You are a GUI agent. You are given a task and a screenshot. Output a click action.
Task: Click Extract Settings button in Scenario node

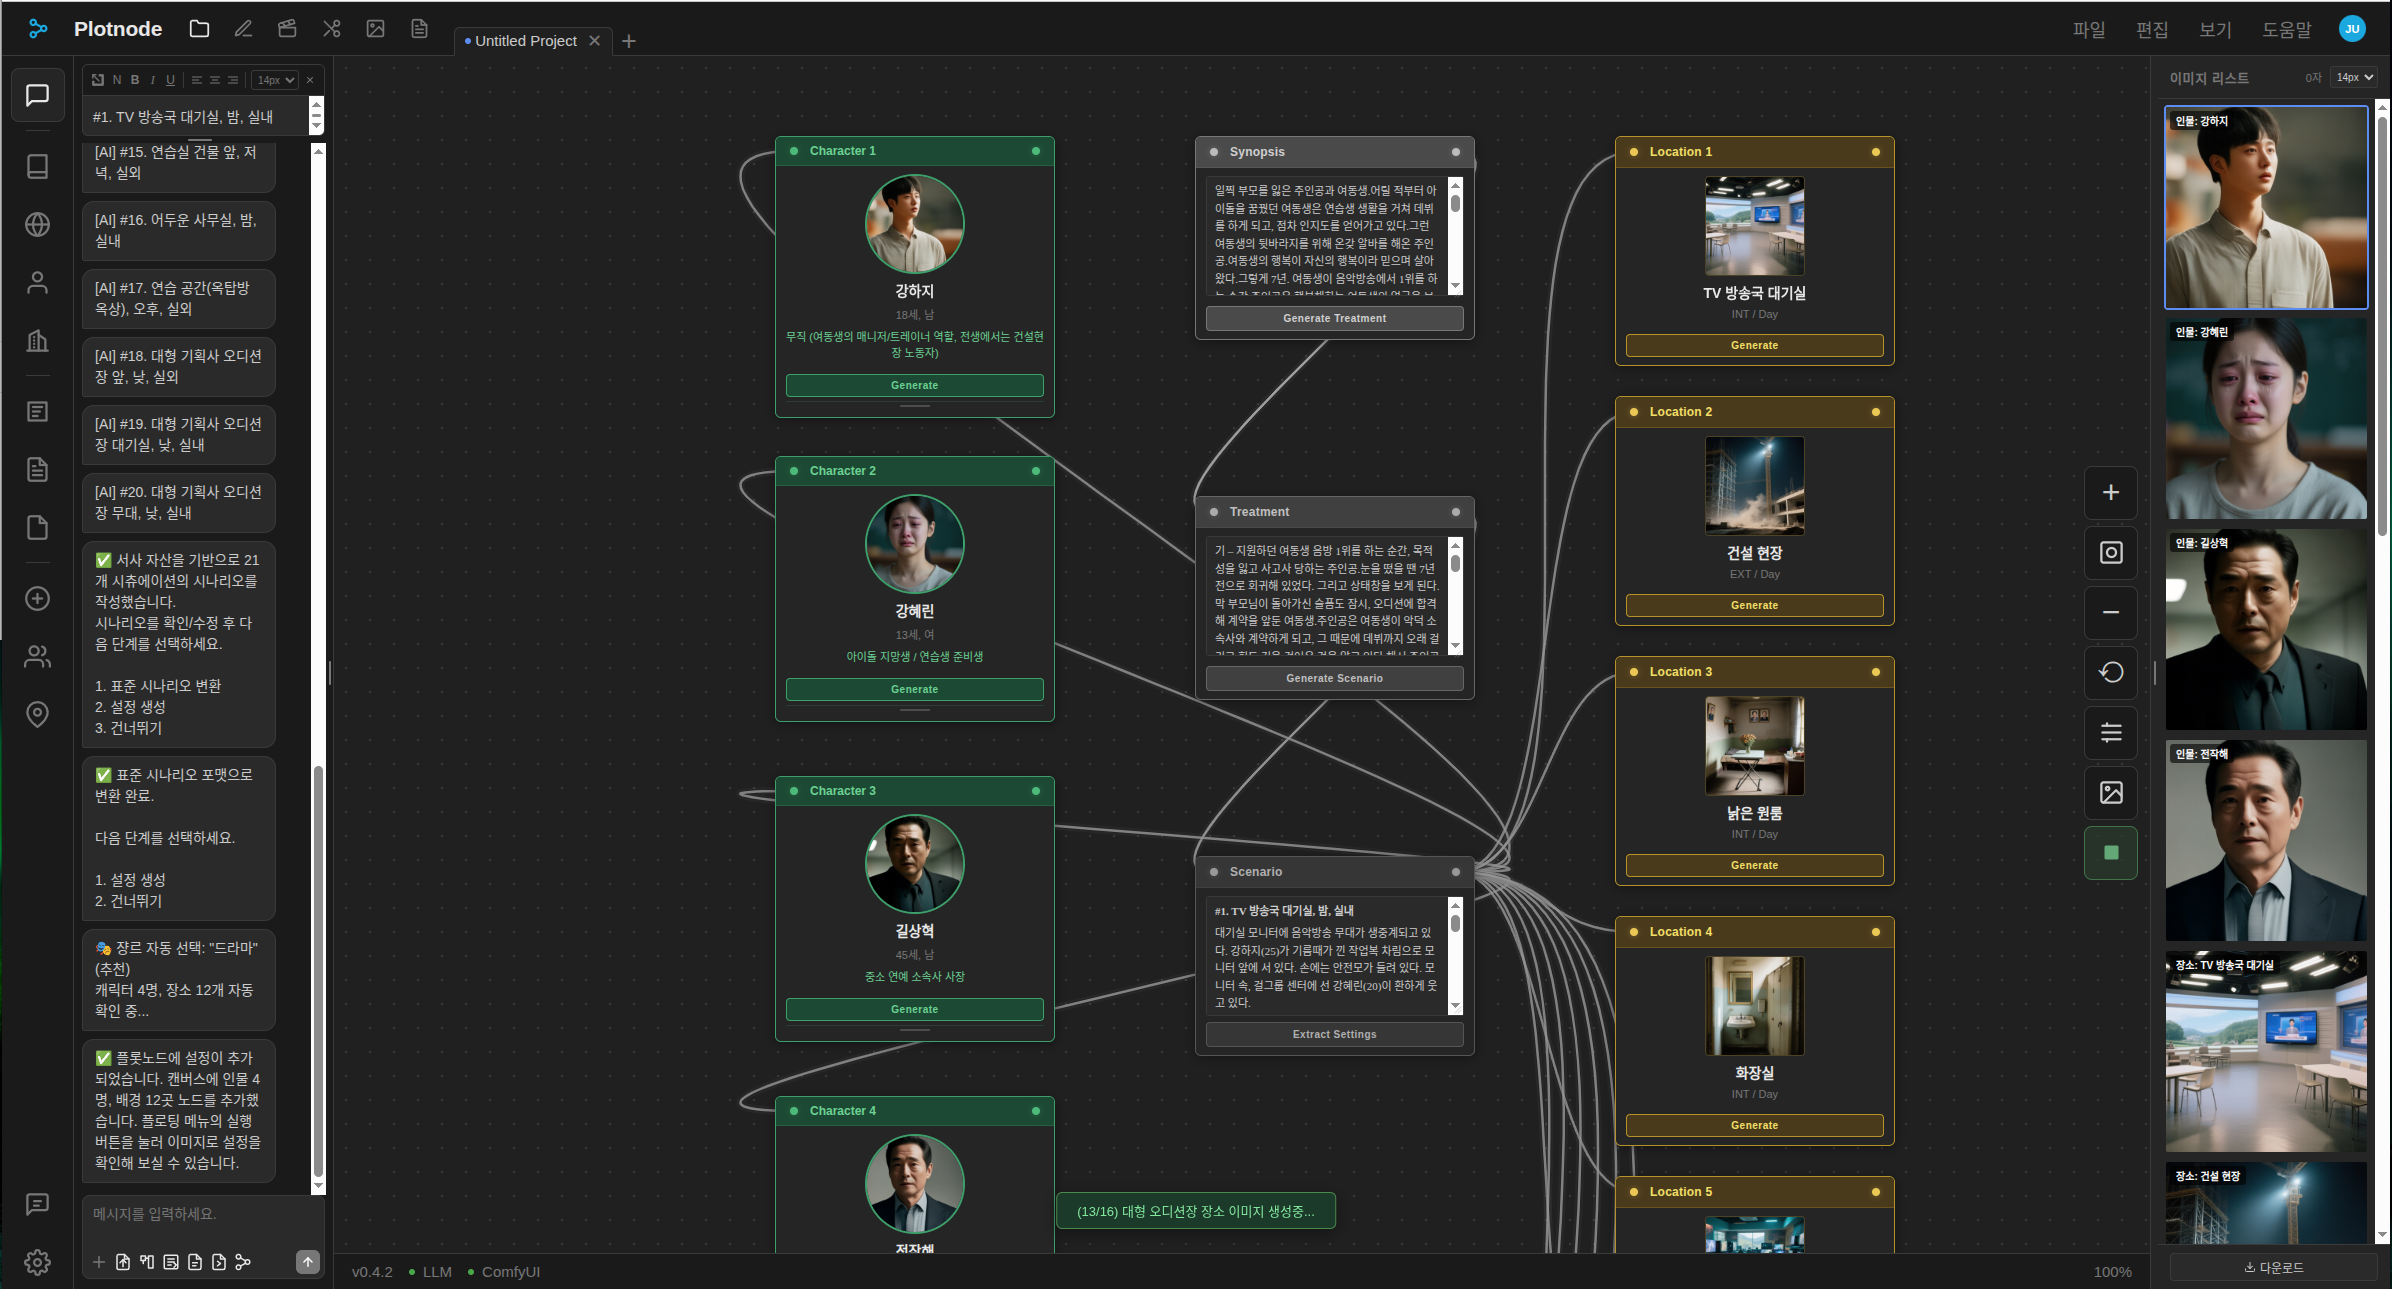(1334, 1034)
